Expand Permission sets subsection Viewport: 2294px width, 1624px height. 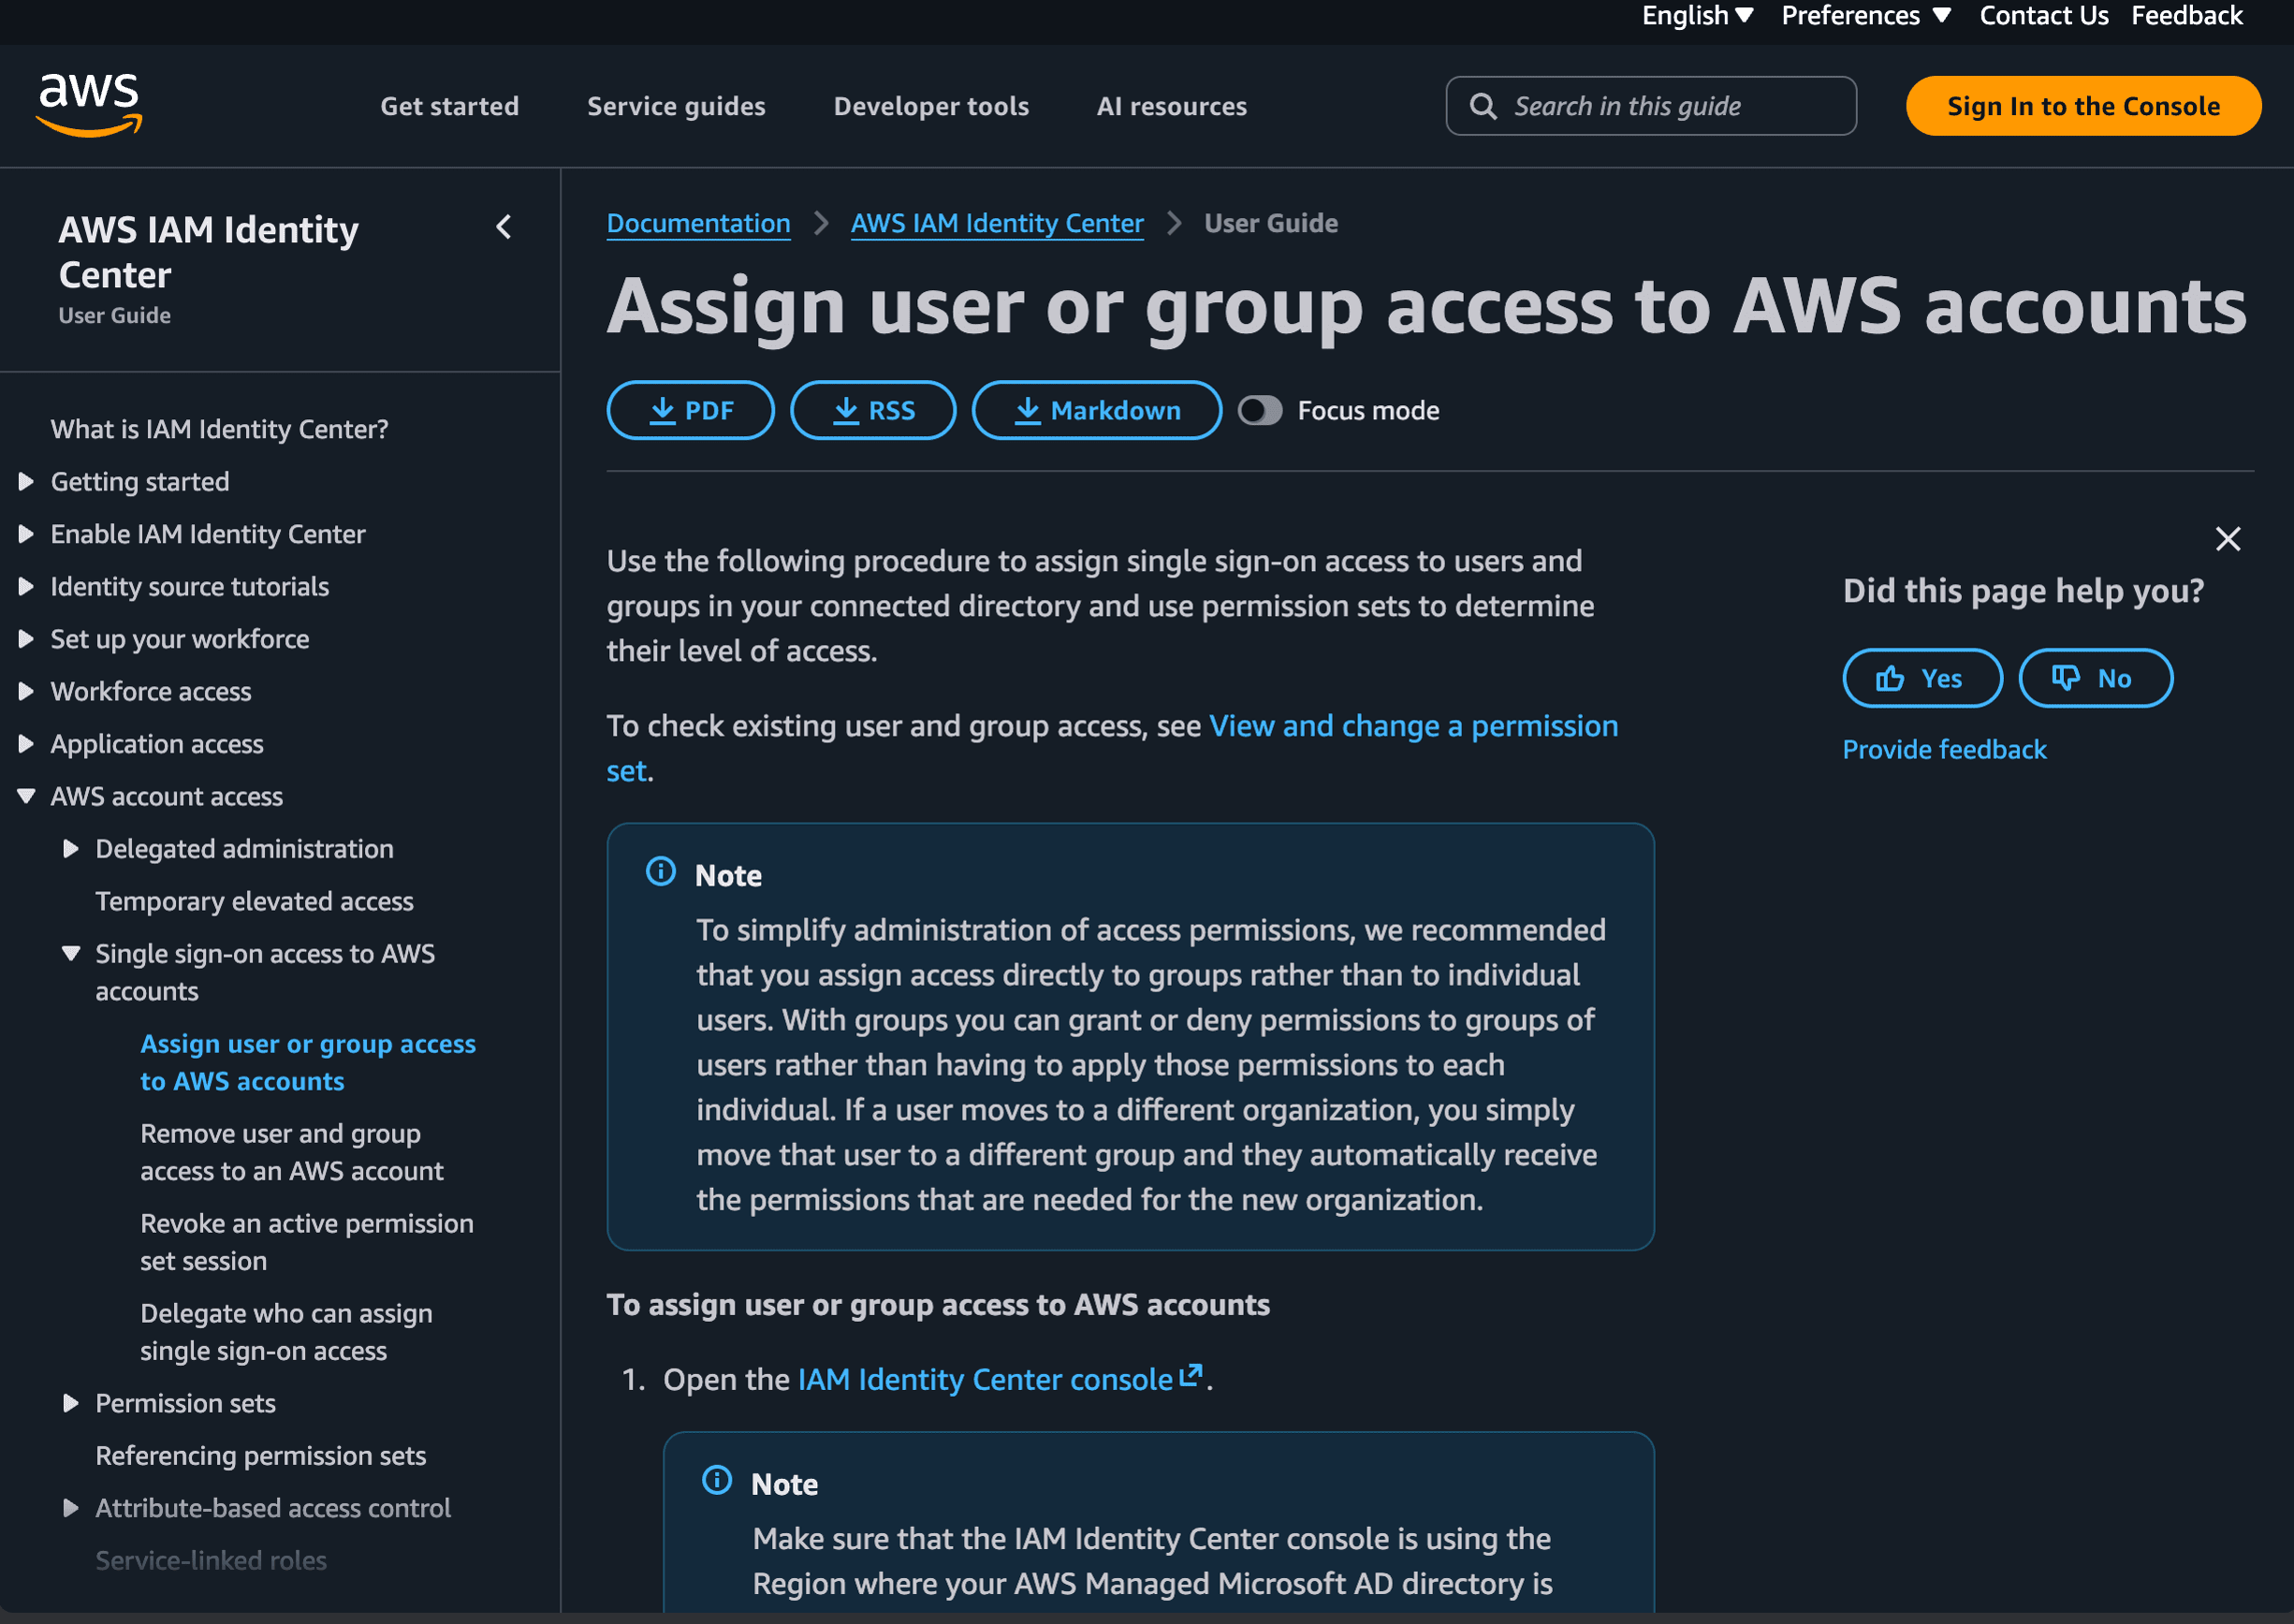[71, 1404]
